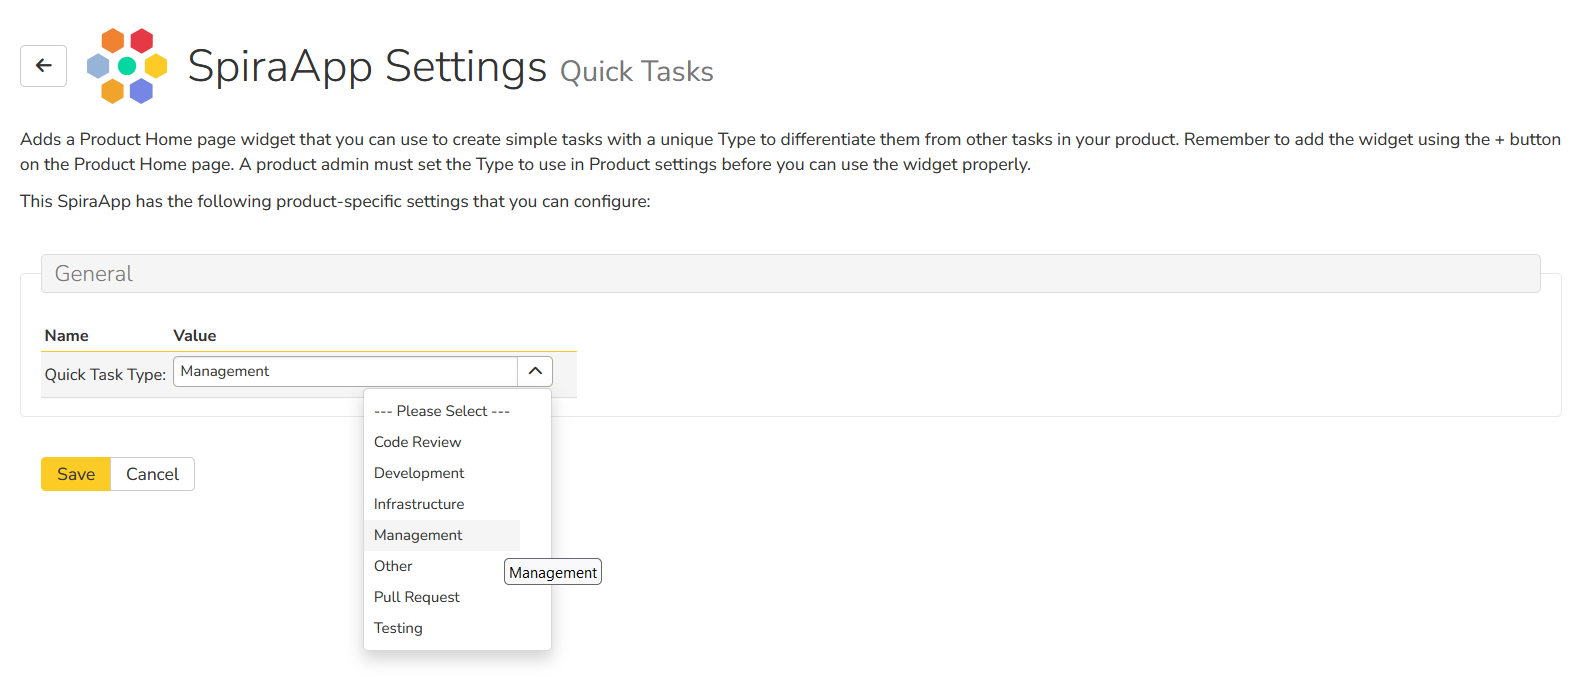Pick Pull Request in the dropdown list

click(x=416, y=597)
